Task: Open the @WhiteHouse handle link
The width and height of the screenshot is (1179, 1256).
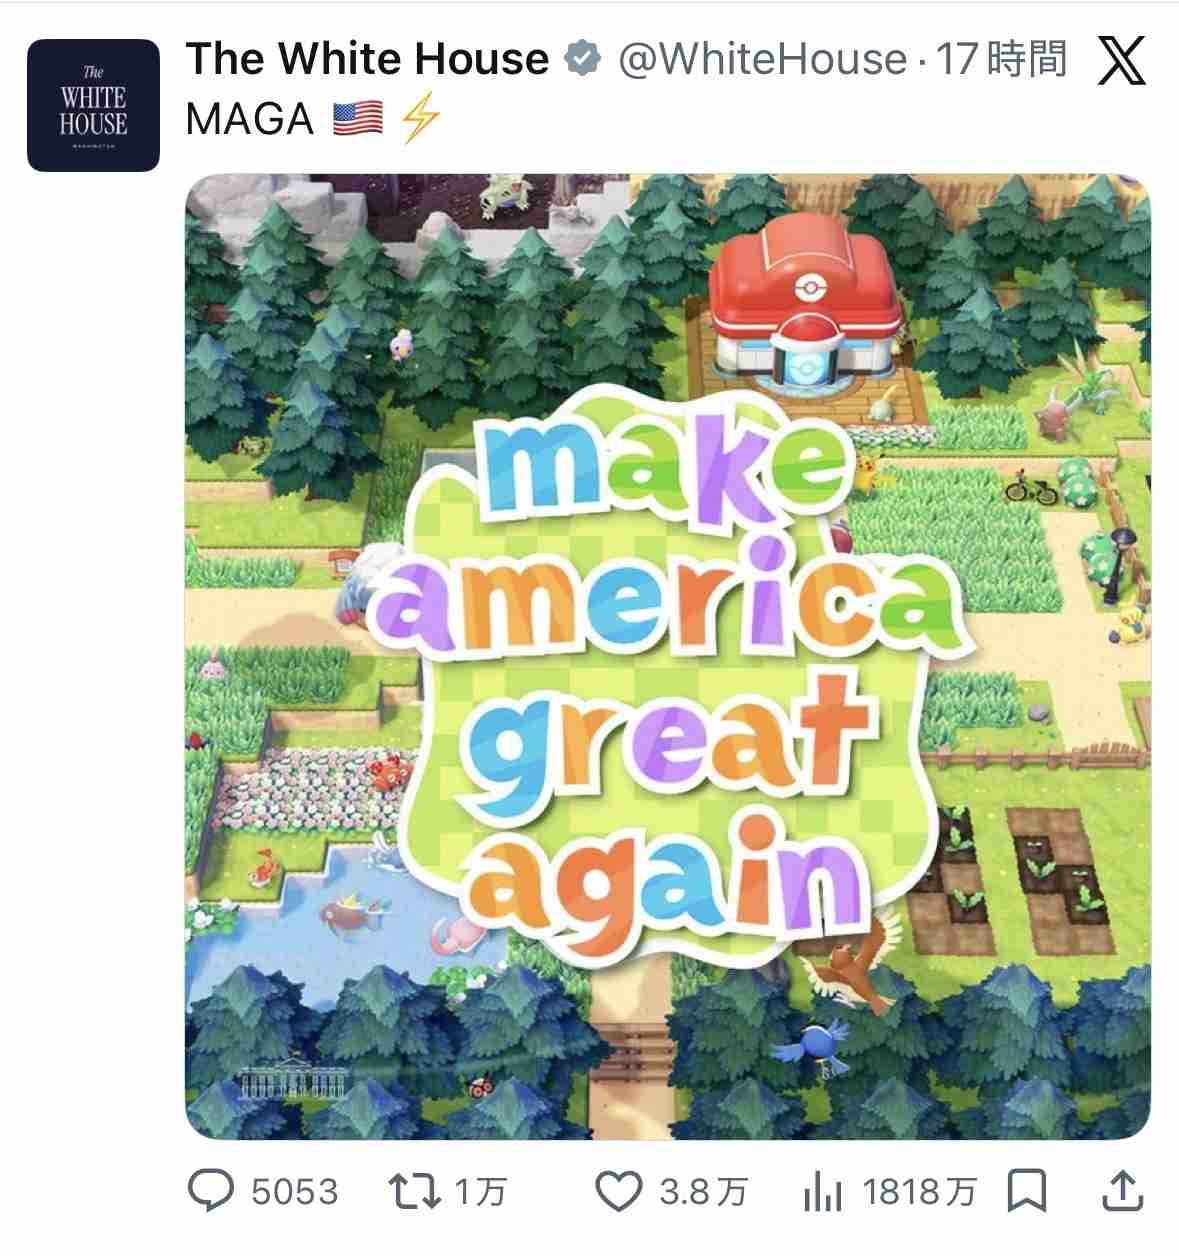Action: click(x=762, y=59)
